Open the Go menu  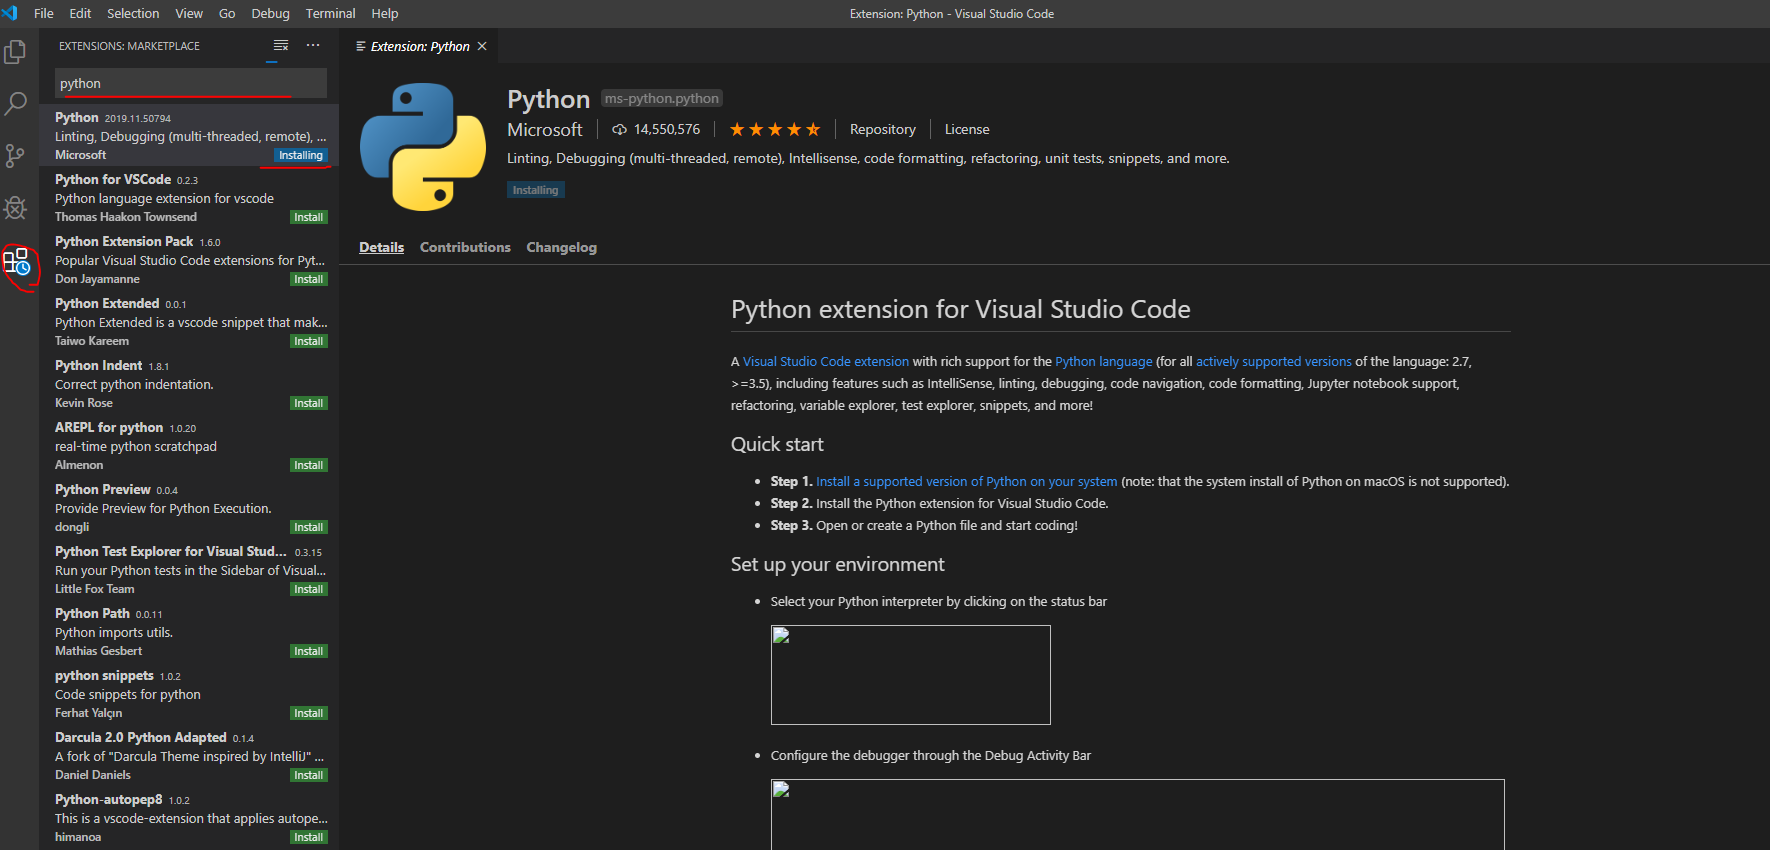pos(227,13)
